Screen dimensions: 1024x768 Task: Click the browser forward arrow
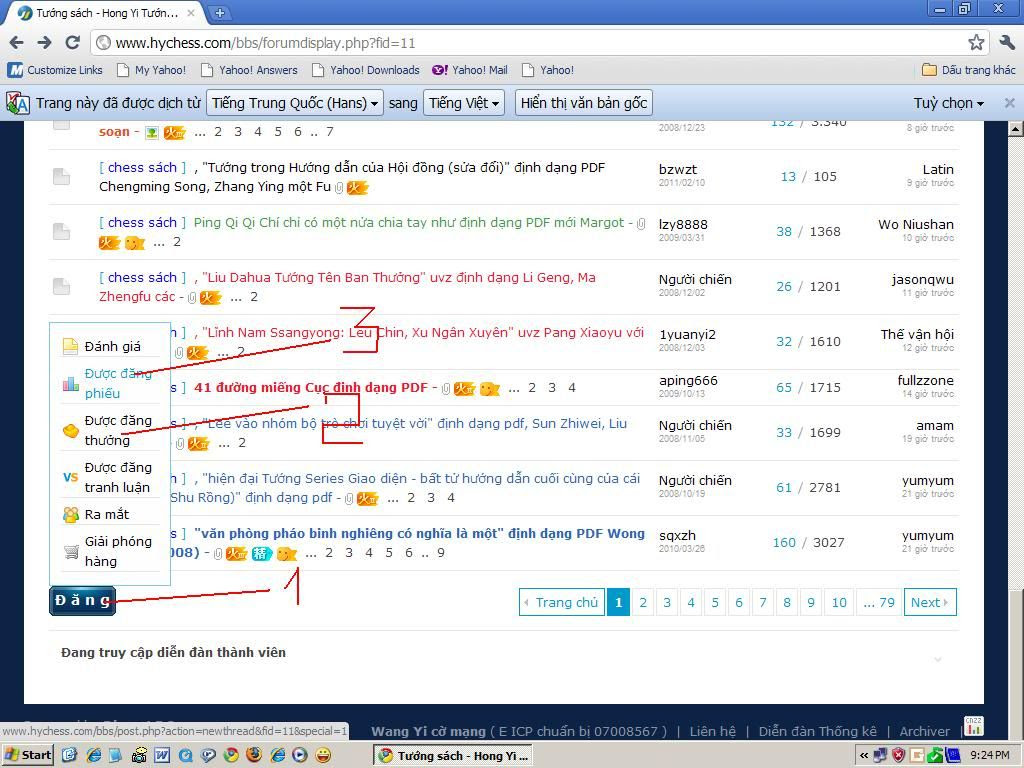(44, 43)
